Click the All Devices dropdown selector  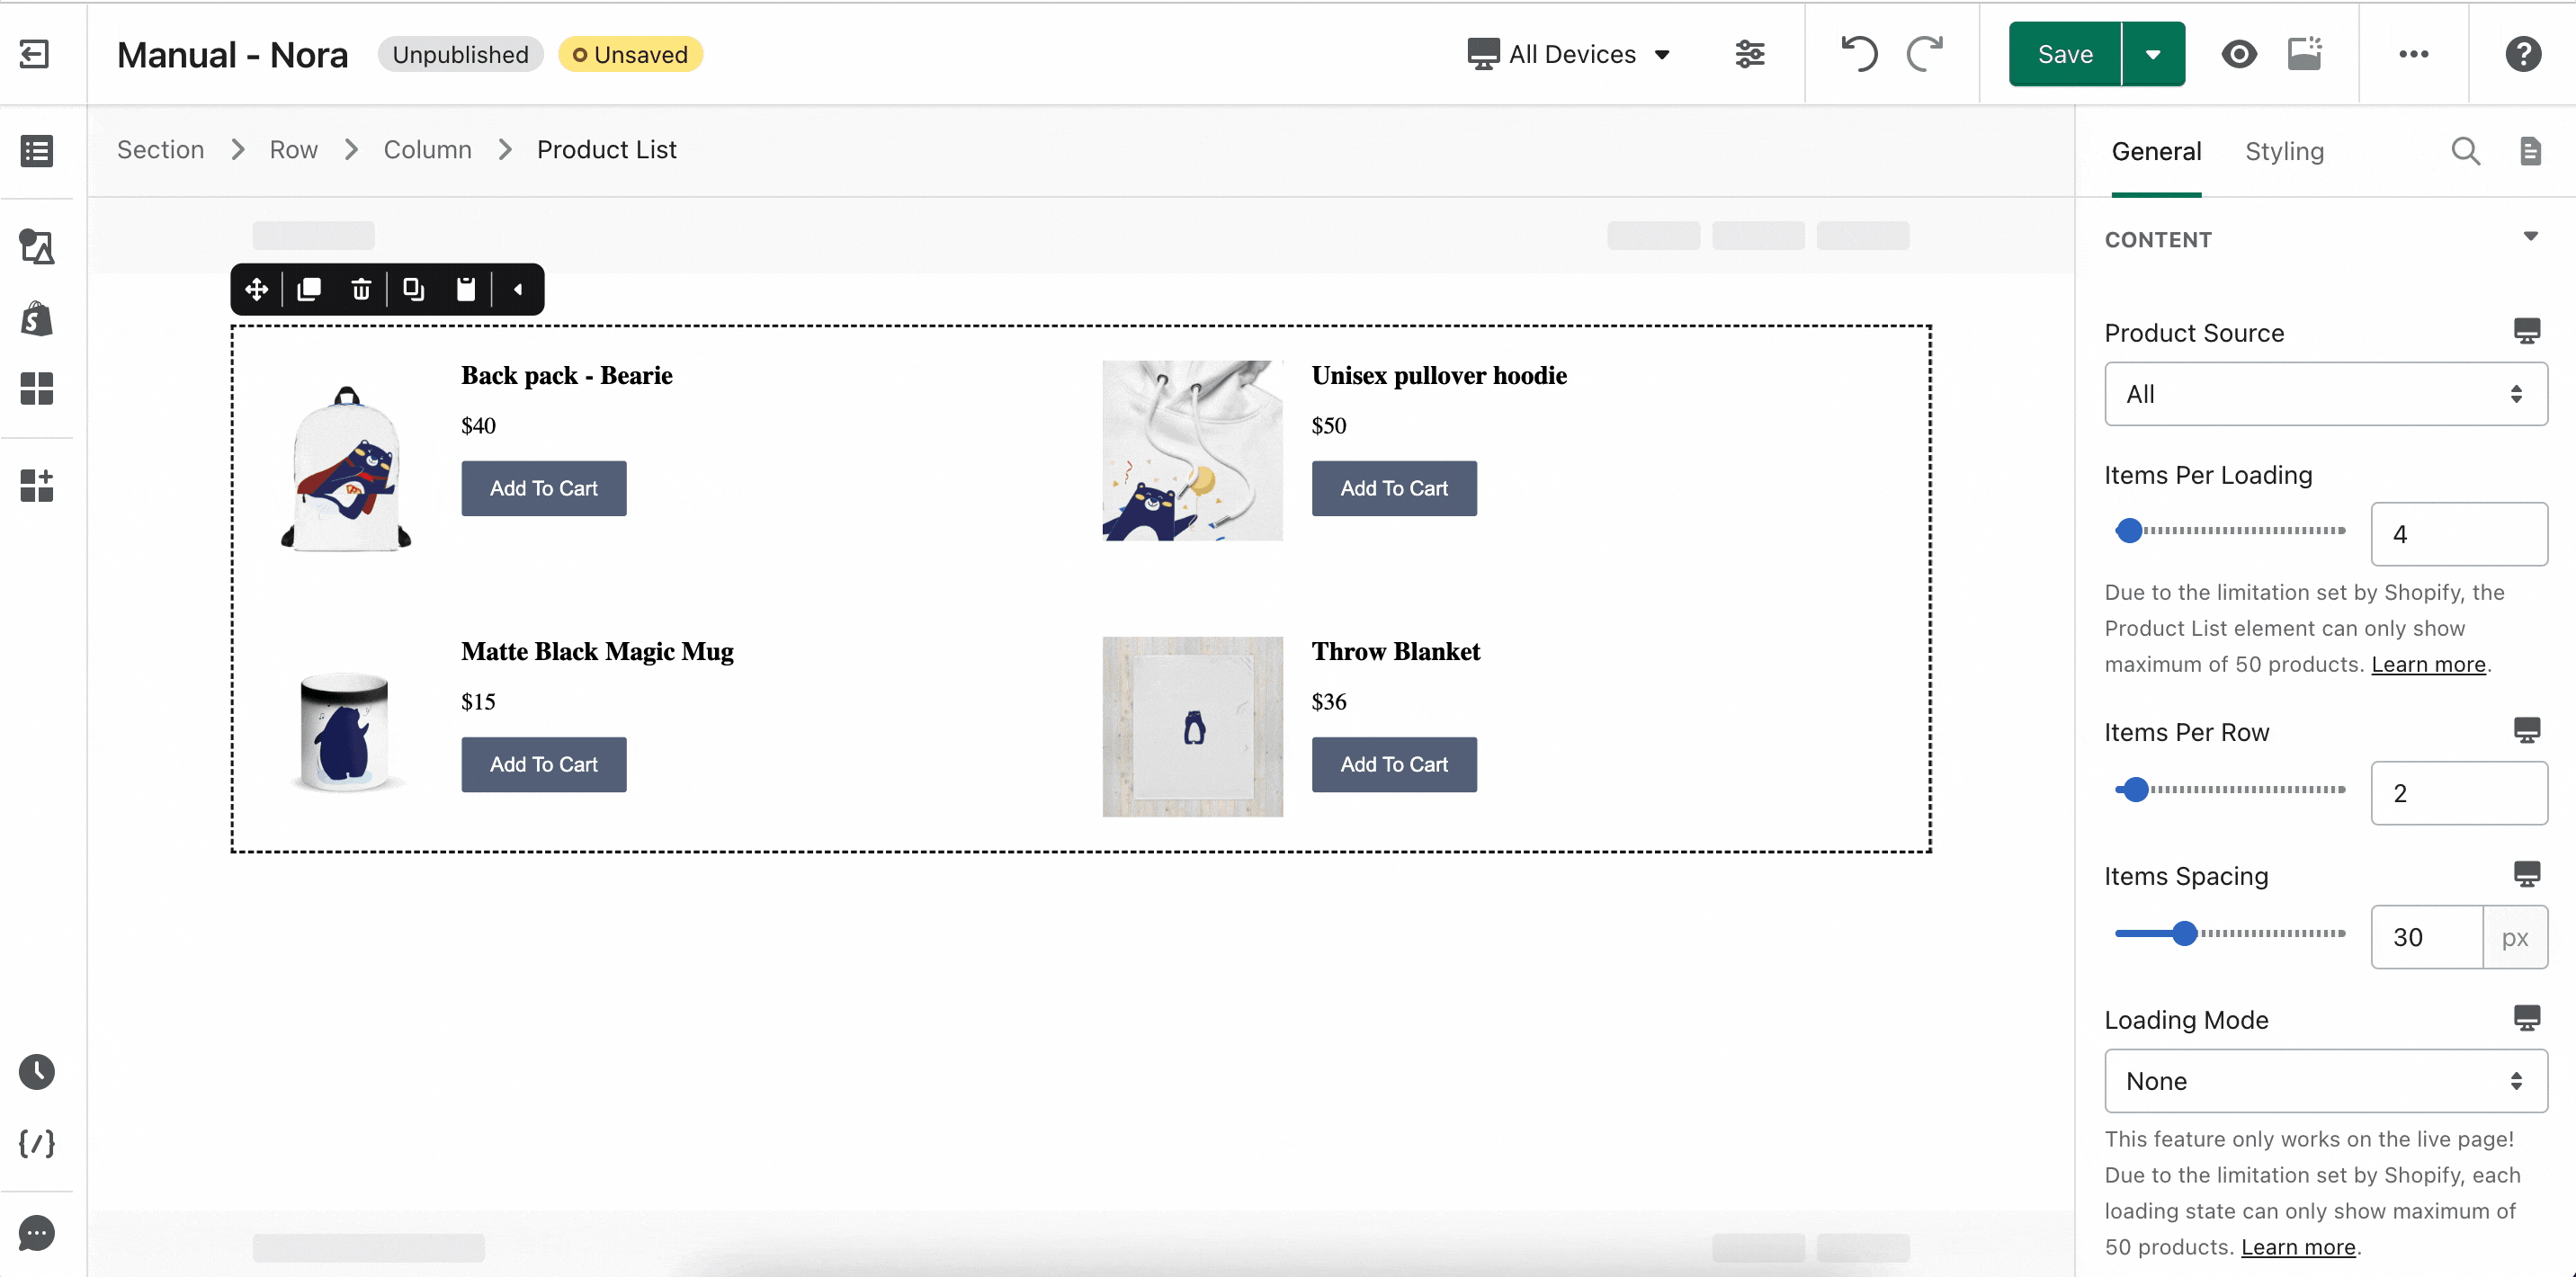(x=1569, y=54)
